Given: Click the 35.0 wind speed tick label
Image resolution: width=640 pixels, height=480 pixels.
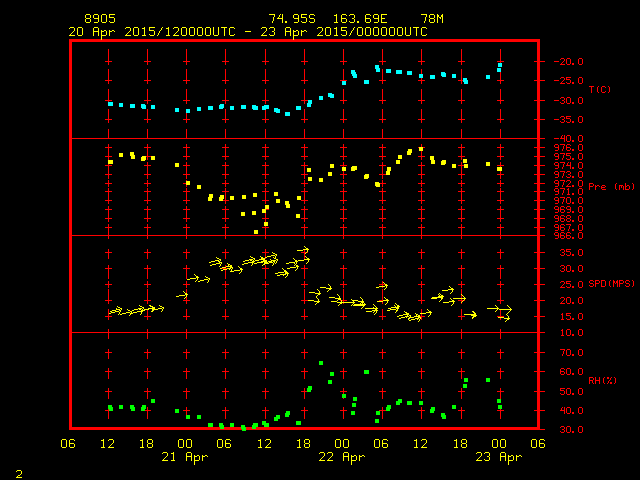Looking at the screenshot, I should [x=571, y=253].
